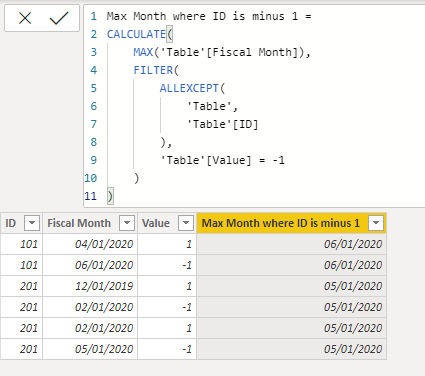Image resolution: width=425 pixels, height=376 pixels.
Task: Click CALCULATE function on formula line 2
Action: 136,34
